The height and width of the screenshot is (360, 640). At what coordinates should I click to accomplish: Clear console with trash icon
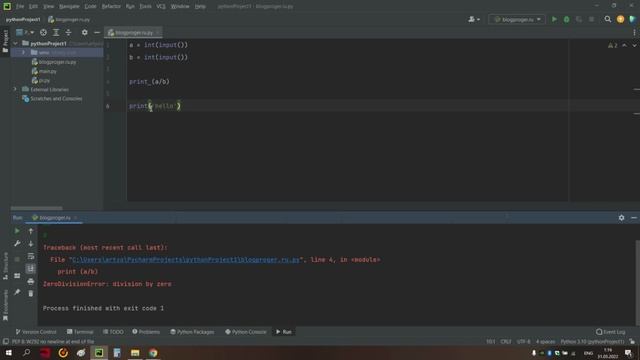click(31, 293)
